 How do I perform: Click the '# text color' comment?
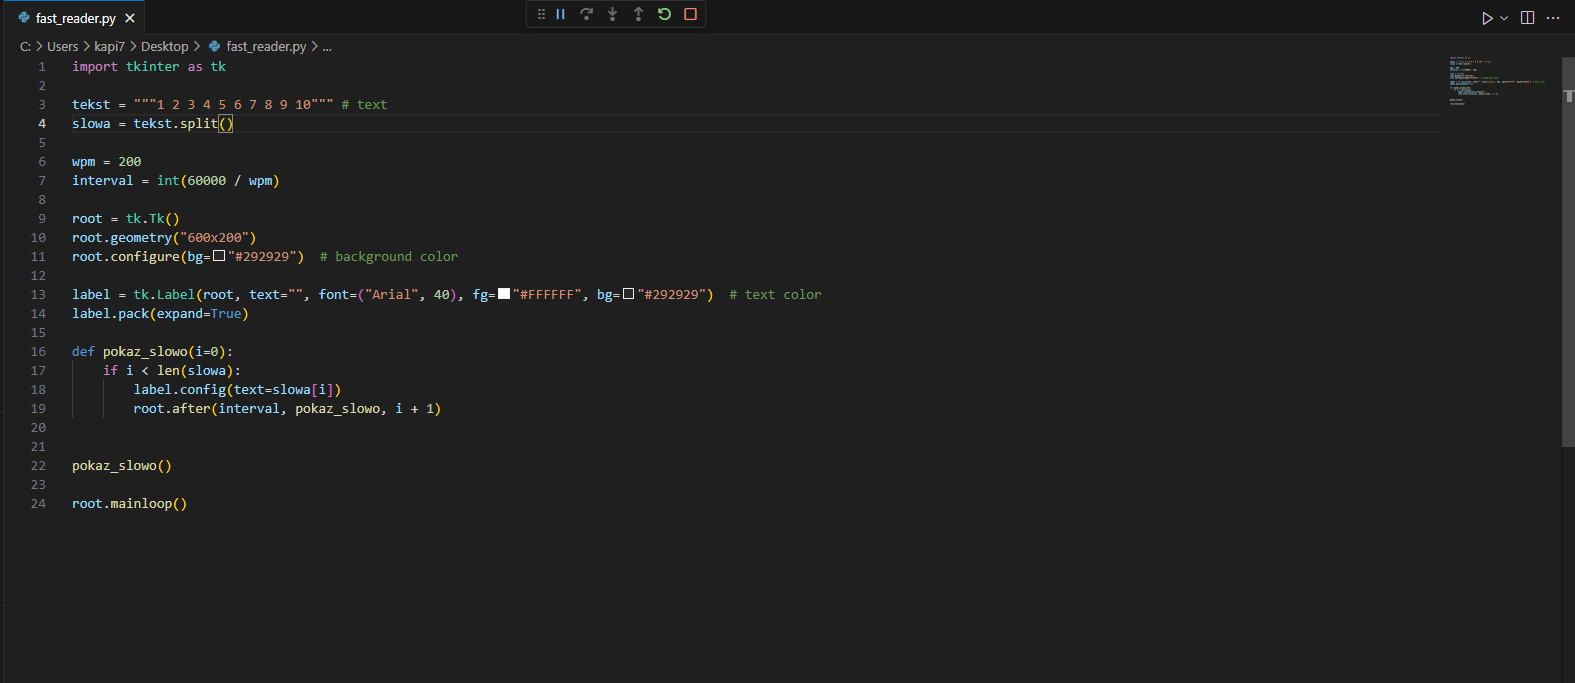coord(775,294)
